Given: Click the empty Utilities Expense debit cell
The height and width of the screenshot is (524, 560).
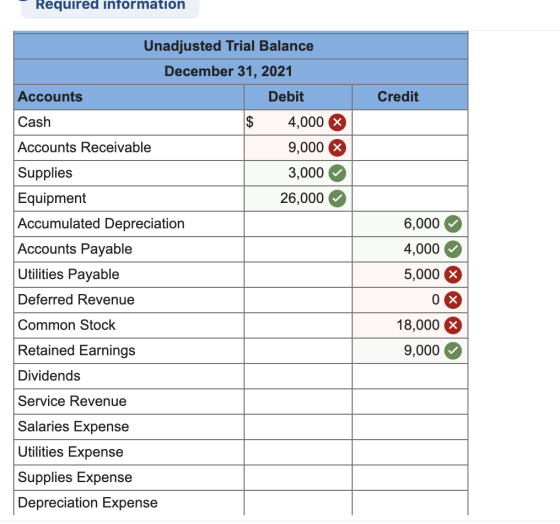Looking at the screenshot, I should (298, 452).
